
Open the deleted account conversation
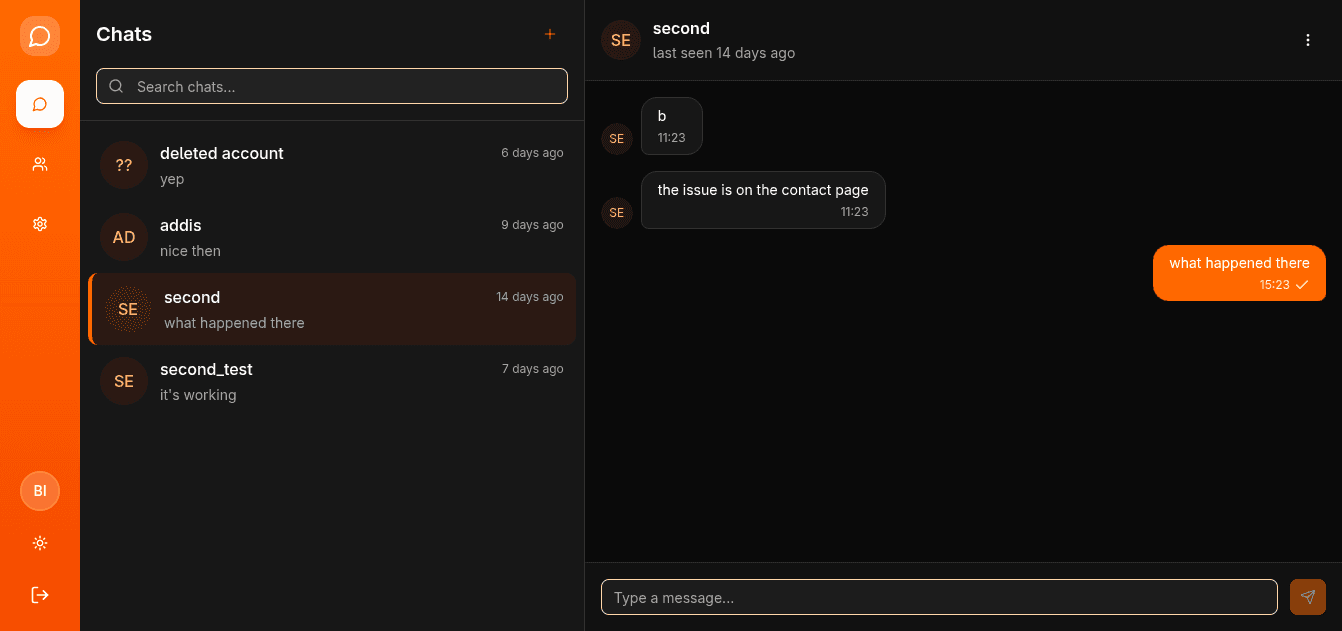point(332,165)
